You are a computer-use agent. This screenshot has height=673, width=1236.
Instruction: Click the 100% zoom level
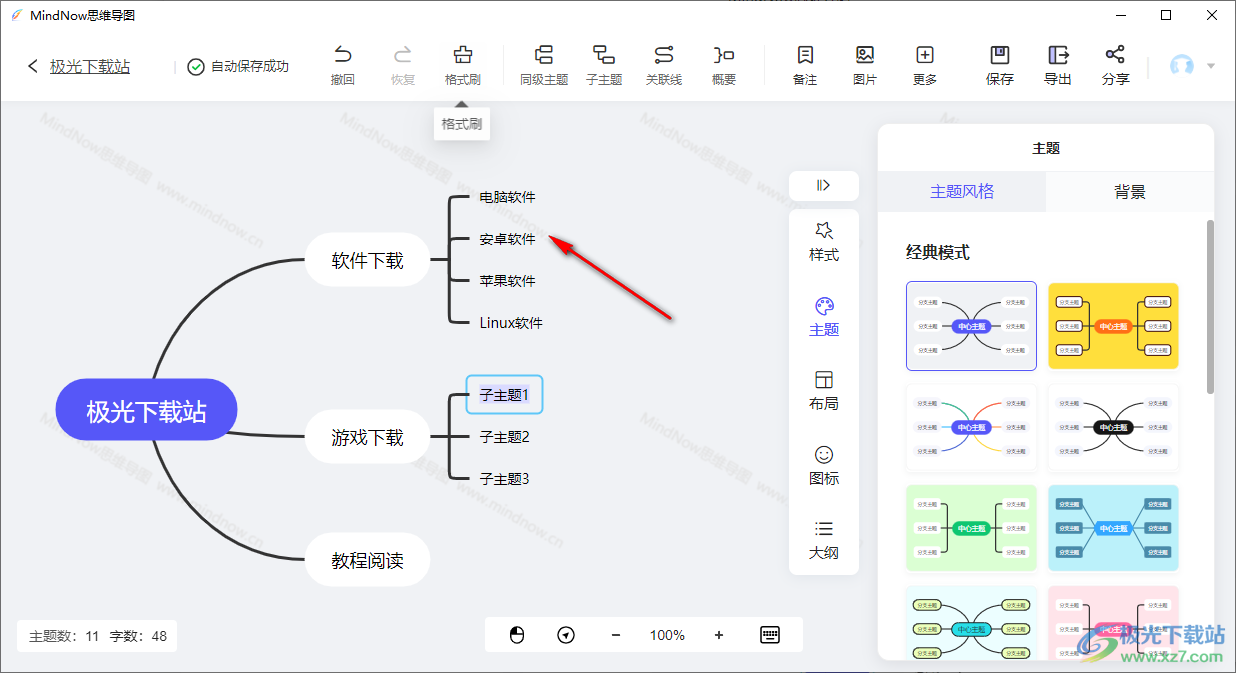pos(667,635)
